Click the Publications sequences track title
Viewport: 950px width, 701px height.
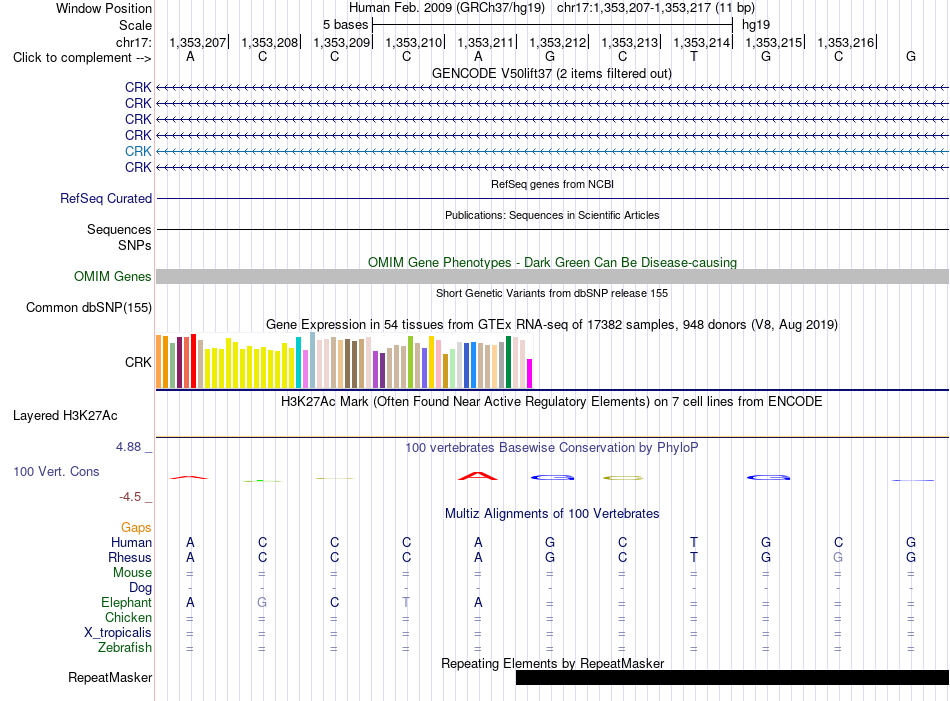click(552, 215)
